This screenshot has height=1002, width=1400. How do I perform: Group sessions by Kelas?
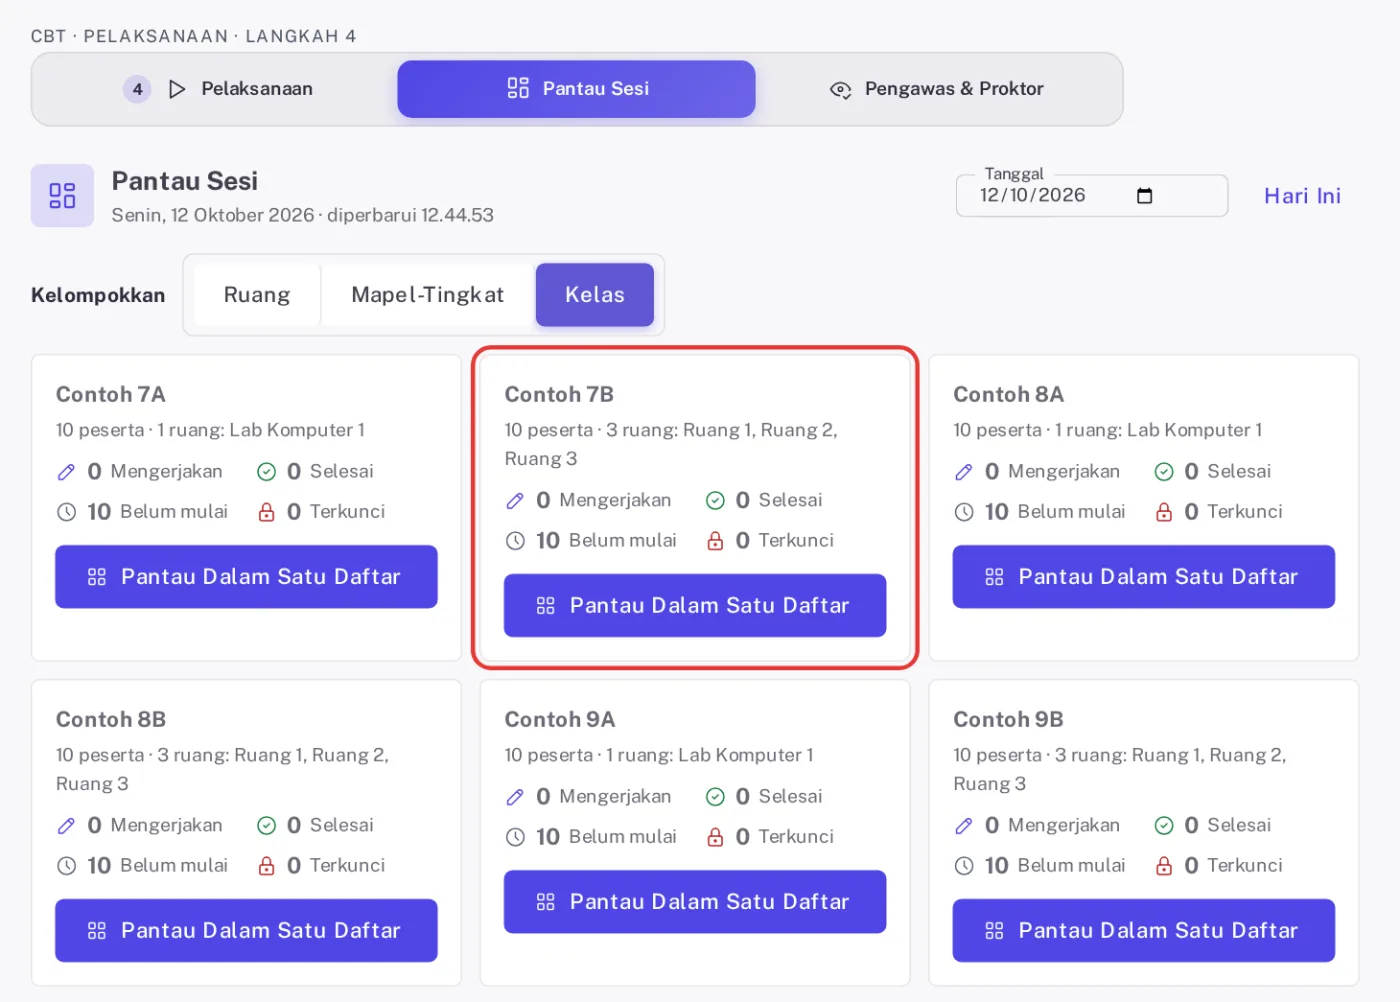click(595, 295)
